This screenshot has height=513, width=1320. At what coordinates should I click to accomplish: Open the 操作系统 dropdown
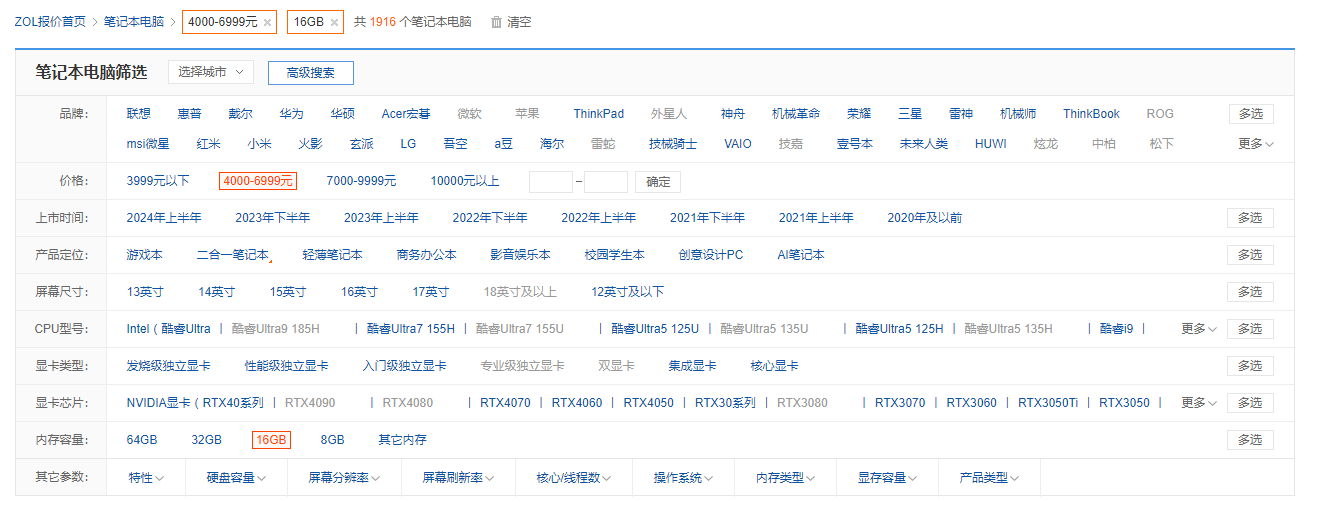683,478
